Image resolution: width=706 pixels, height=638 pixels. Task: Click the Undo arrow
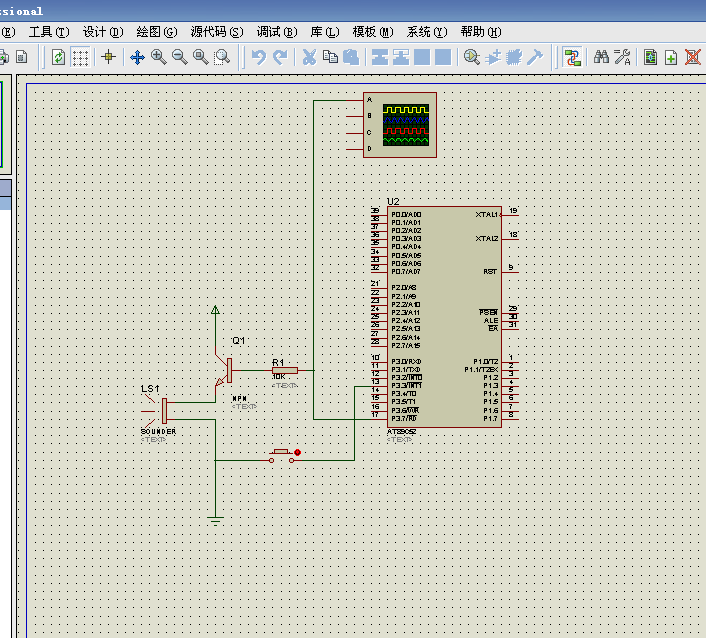click(258, 57)
